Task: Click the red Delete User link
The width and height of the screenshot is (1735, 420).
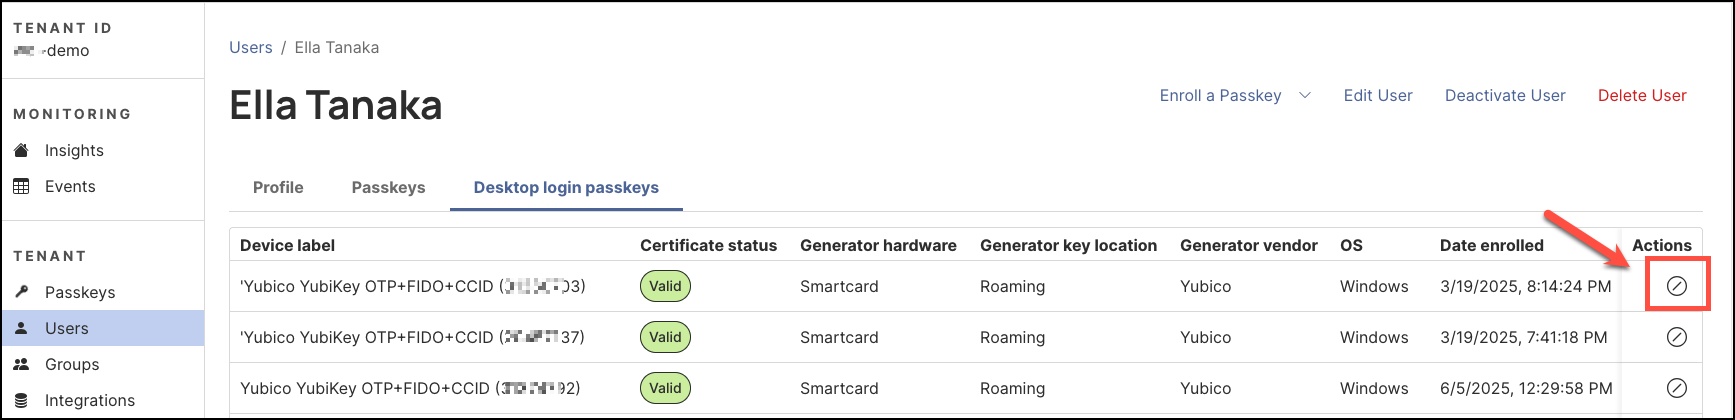Action: (1642, 95)
